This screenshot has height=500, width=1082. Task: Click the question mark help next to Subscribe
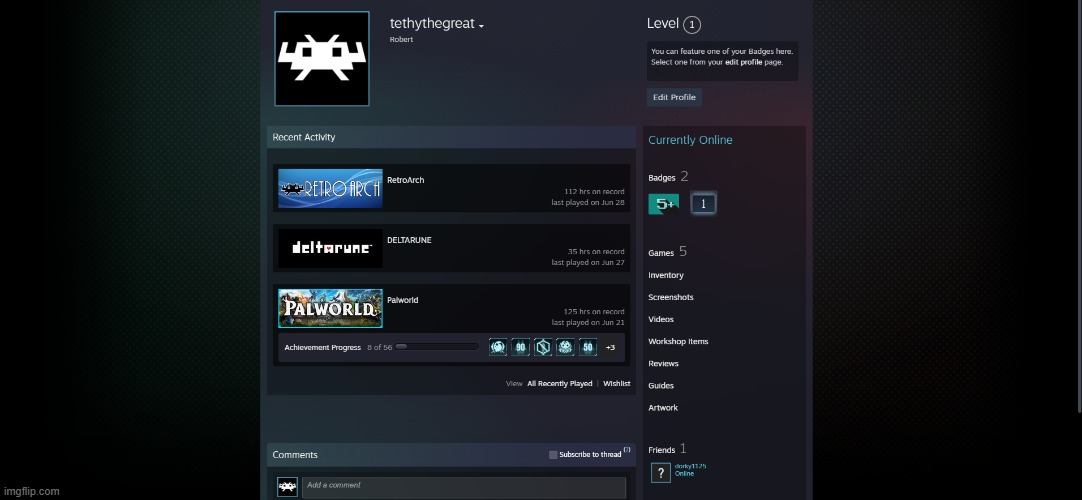[x=627, y=450]
